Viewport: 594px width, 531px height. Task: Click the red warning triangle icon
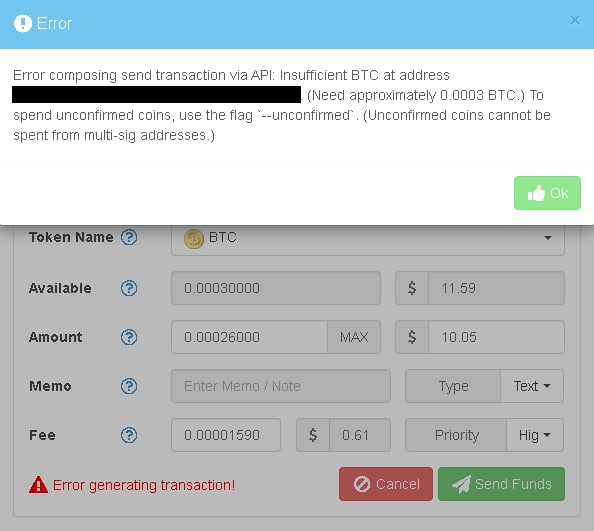pos(38,485)
